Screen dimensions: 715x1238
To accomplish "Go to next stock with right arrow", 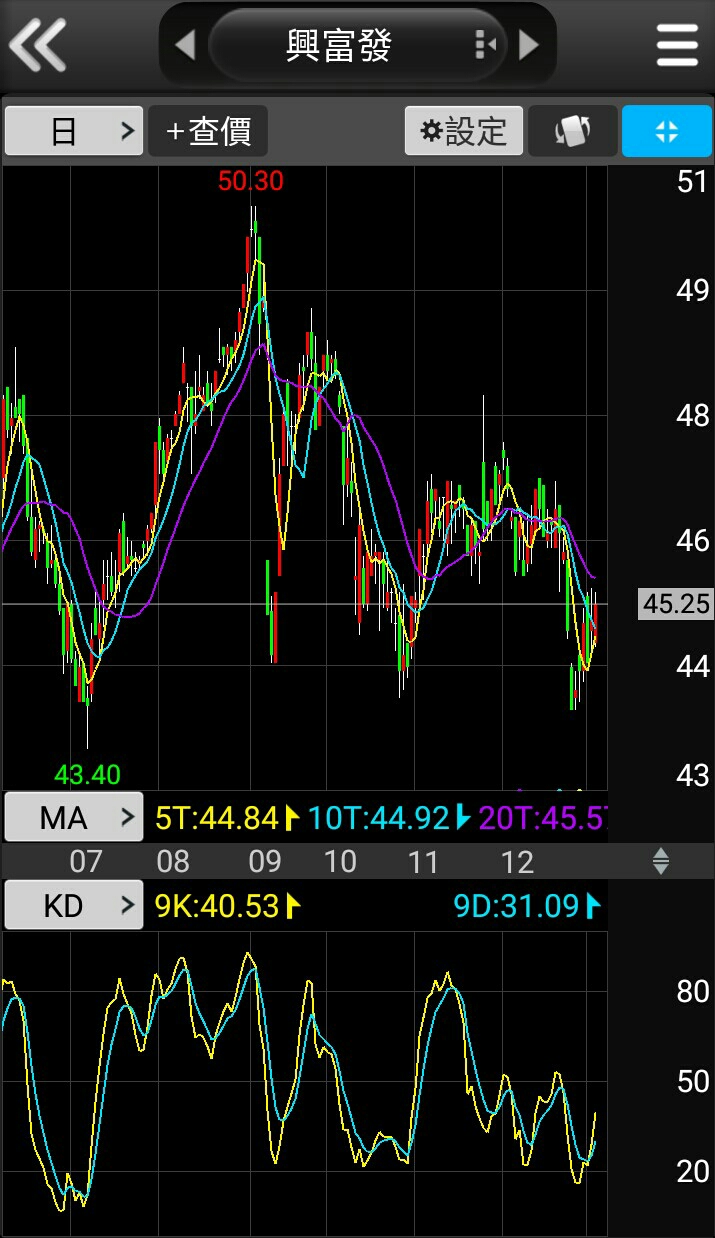I will coord(529,44).
